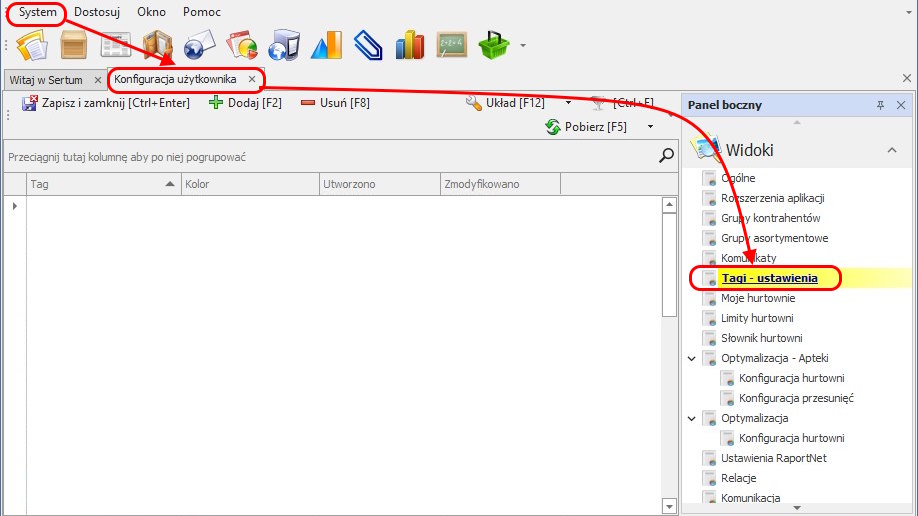Open the System menu
918x516 pixels.
click(x=38, y=12)
